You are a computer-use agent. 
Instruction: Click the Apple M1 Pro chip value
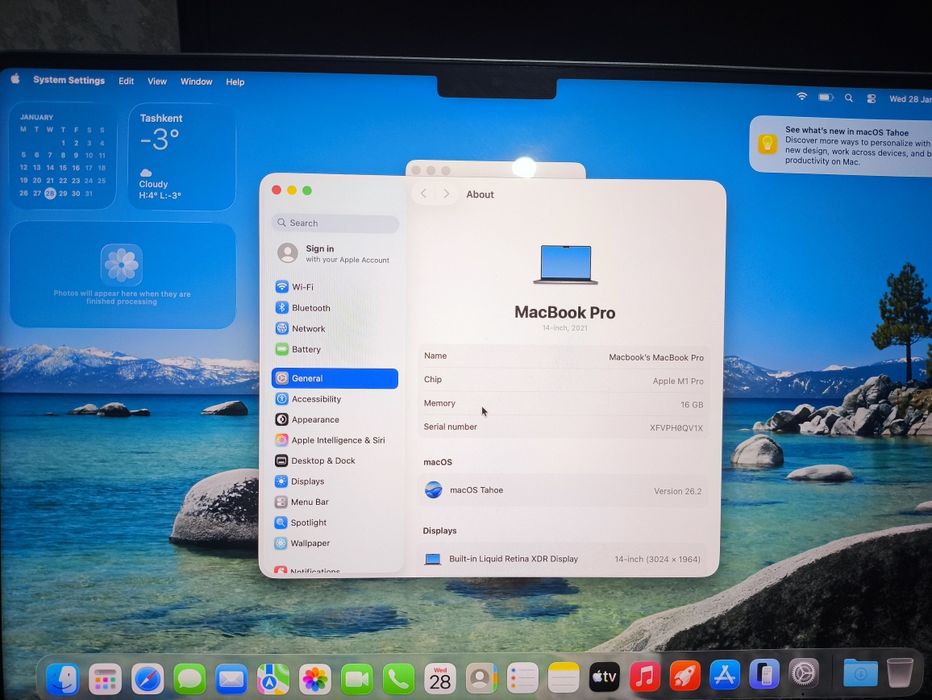(678, 381)
